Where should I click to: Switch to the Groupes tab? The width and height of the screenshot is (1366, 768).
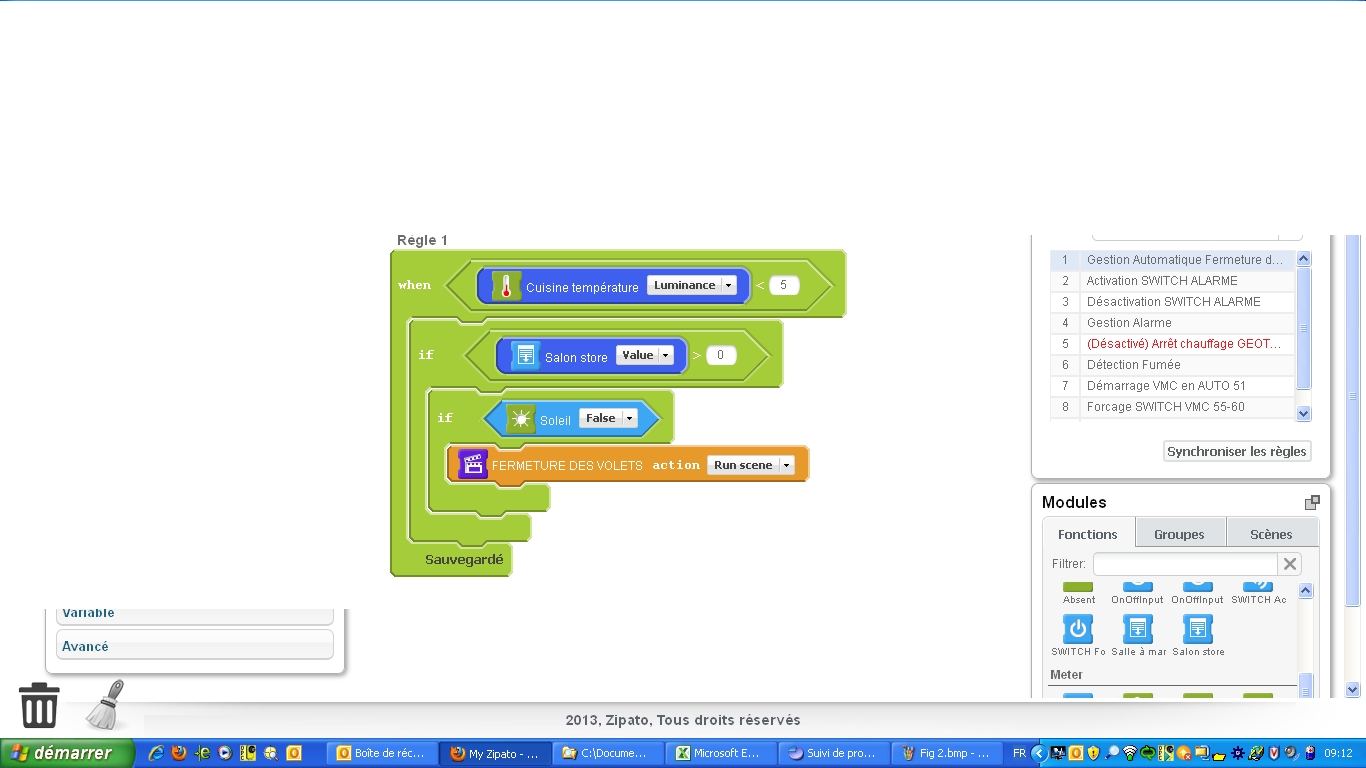1179,534
